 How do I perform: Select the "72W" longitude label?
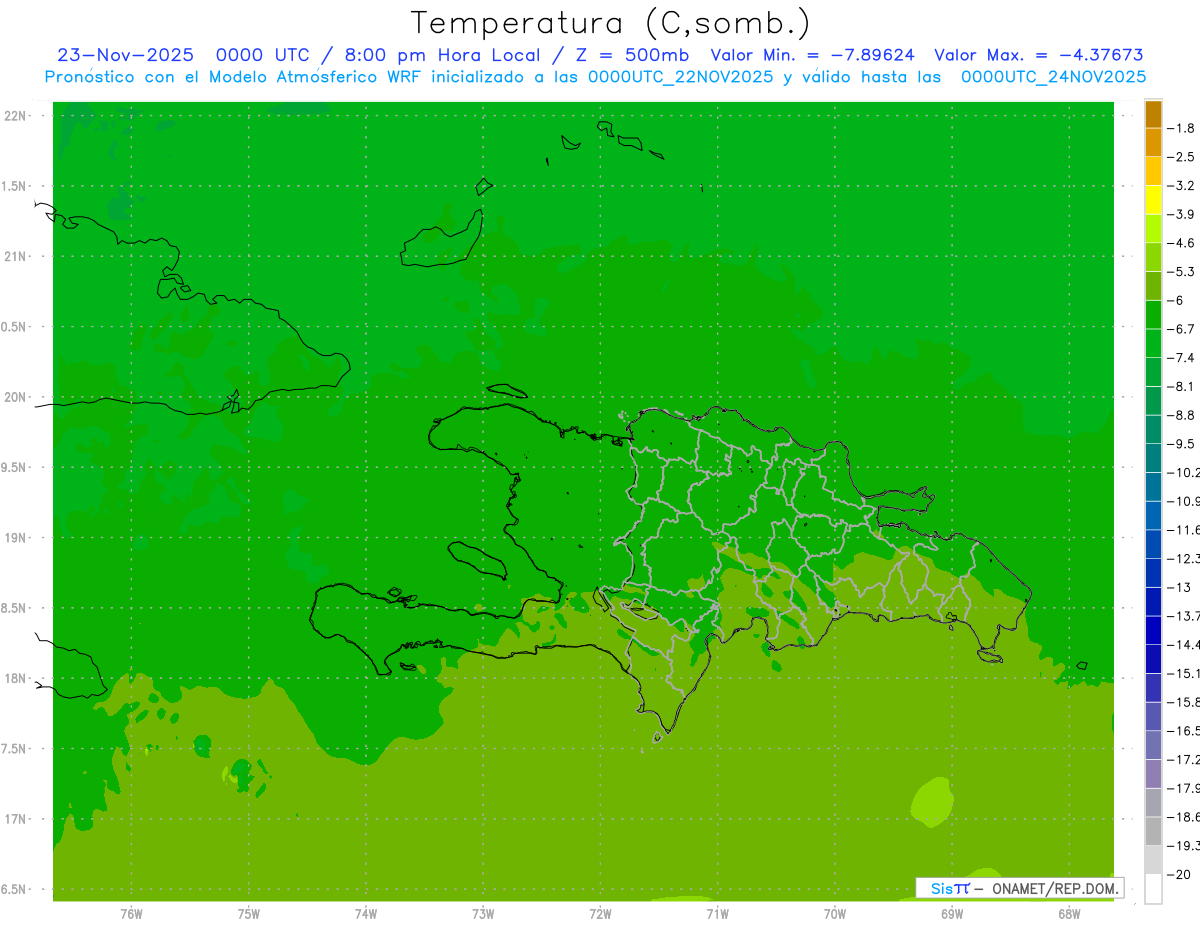600,914
